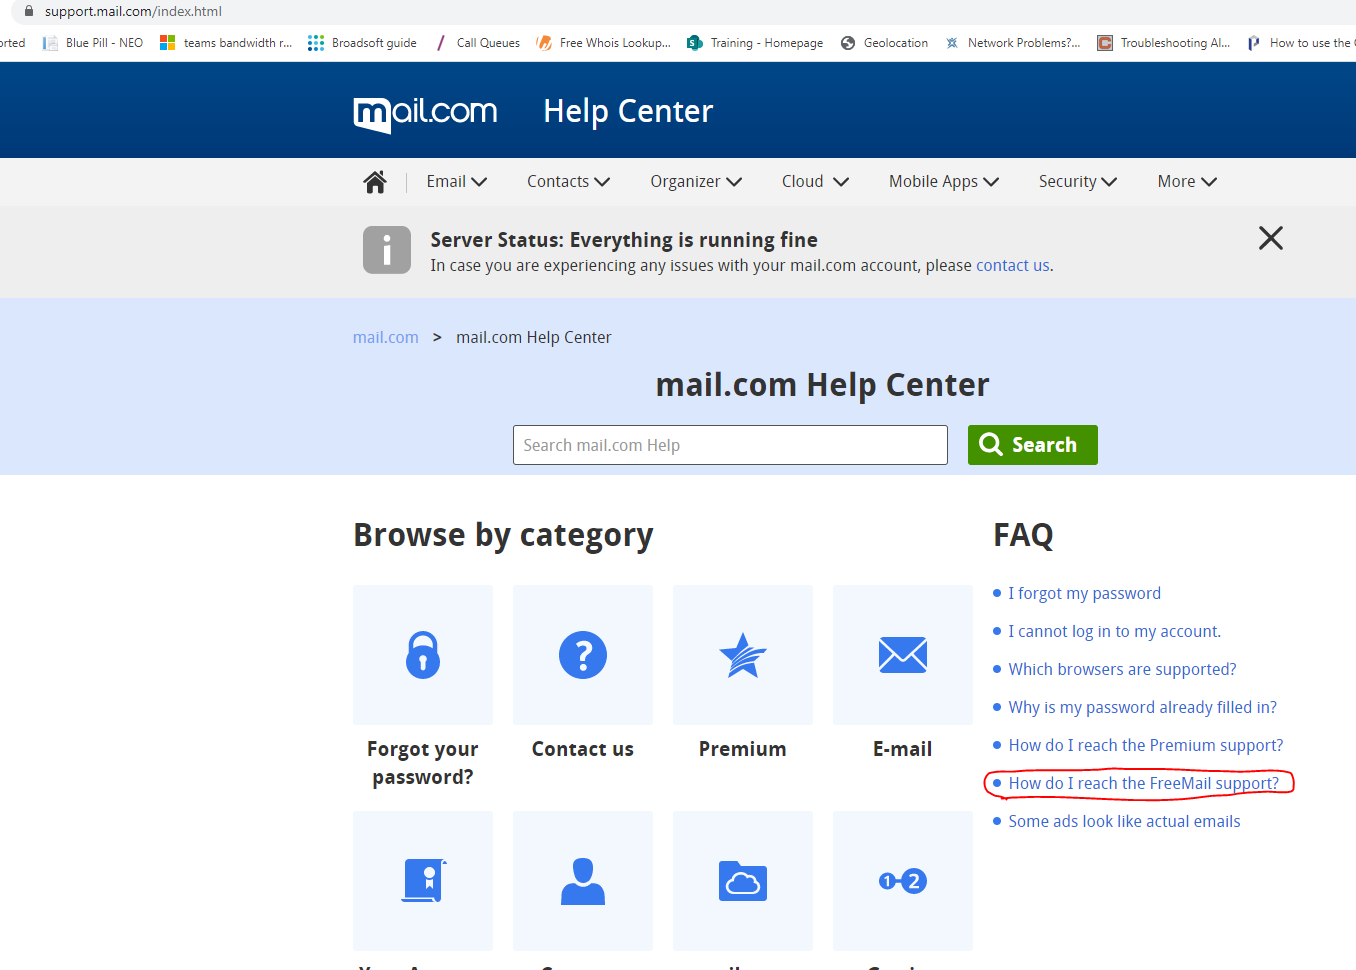
Task: Open I cannot log in FAQ
Action: (x=1114, y=632)
